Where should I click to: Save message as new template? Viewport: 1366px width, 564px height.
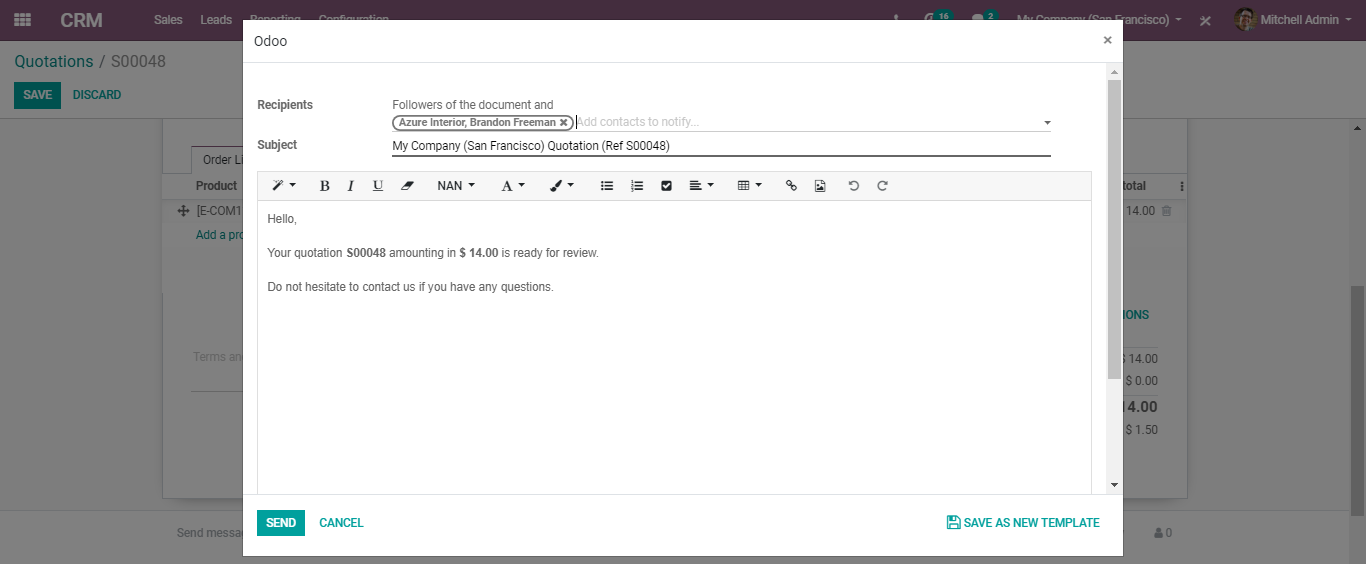[x=1023, y=523]
